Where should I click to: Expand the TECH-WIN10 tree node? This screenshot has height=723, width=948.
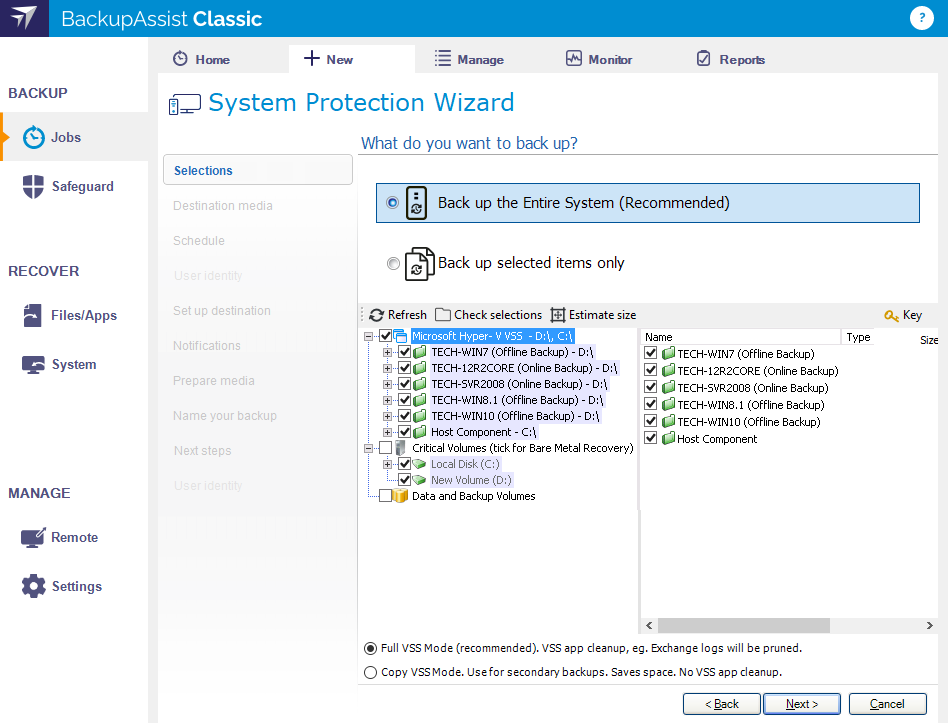(x=388, y=416)
